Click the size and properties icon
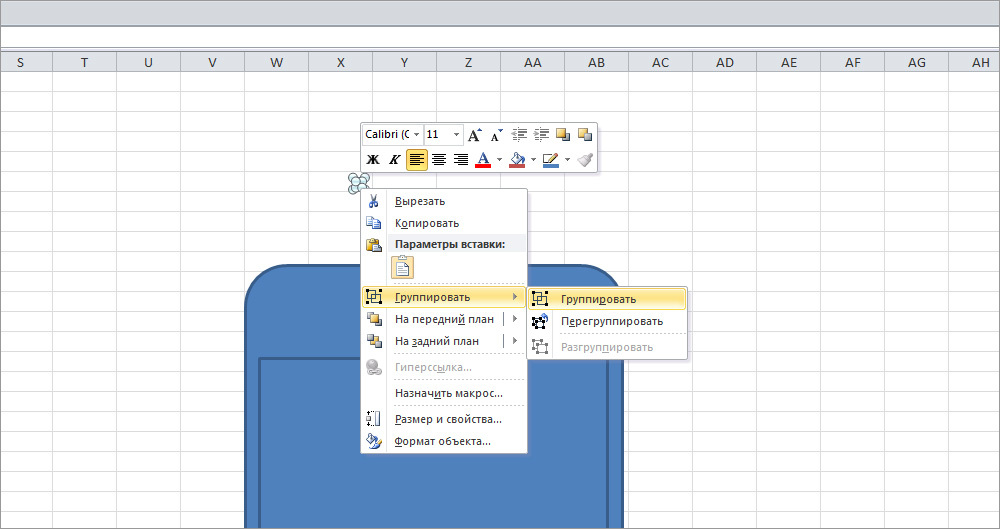The height and width of the screenshot is (529, 1000). [x=374, y=419]
